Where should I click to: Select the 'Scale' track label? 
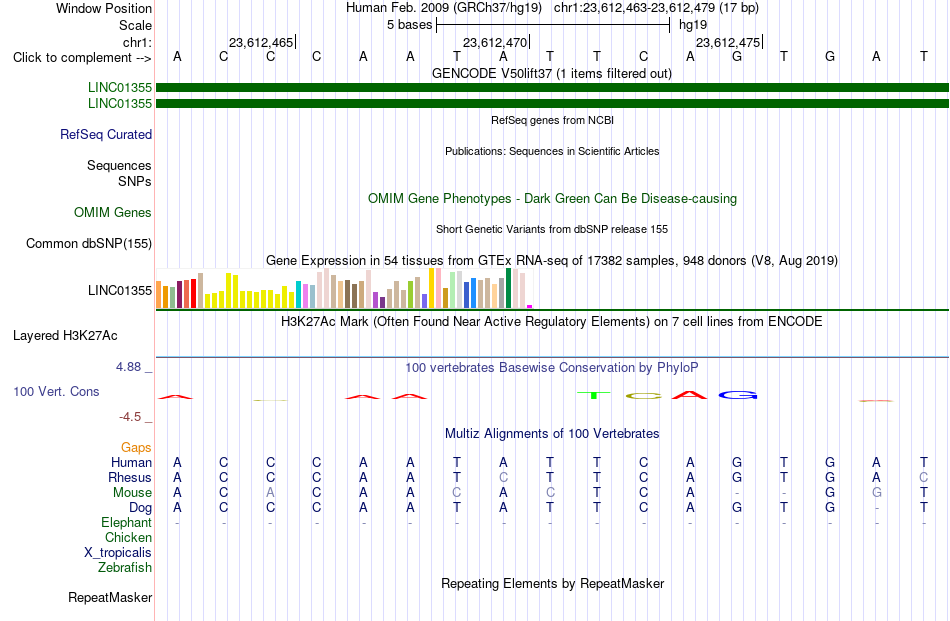pyautogui.click(x=135, y=25)
